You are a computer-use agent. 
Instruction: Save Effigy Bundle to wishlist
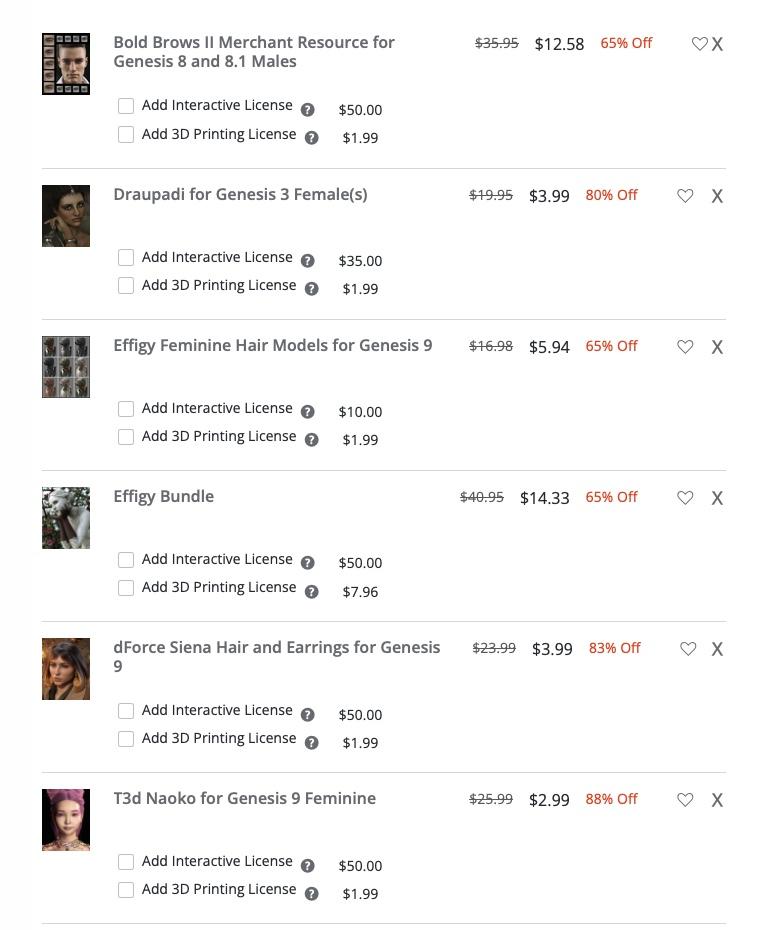[685, 498]
